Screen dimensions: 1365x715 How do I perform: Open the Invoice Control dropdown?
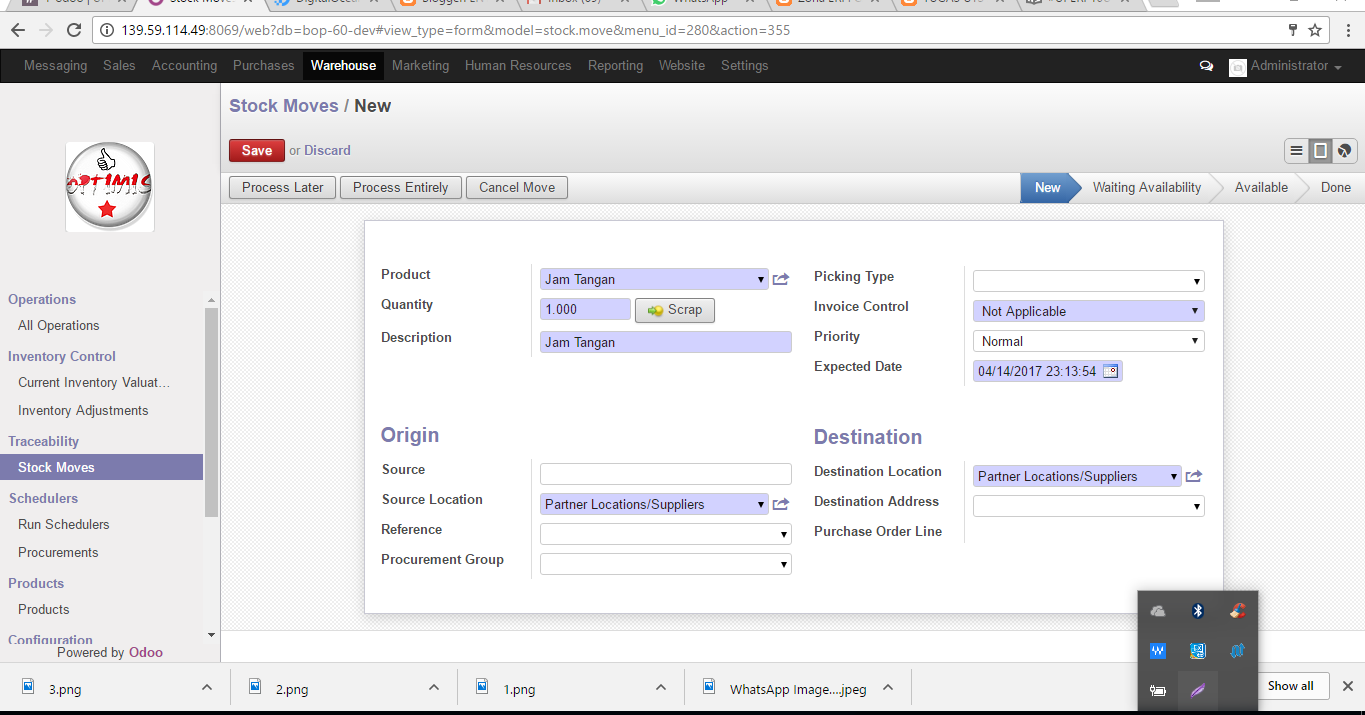(x=1088, y=312)
